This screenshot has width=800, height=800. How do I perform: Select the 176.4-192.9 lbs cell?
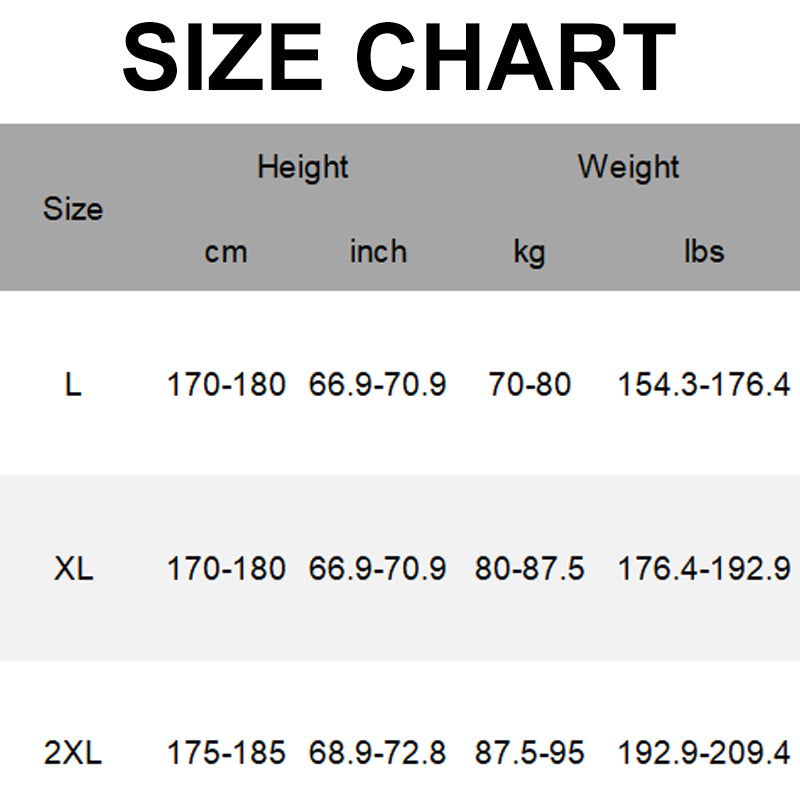[x=704, y=569]
